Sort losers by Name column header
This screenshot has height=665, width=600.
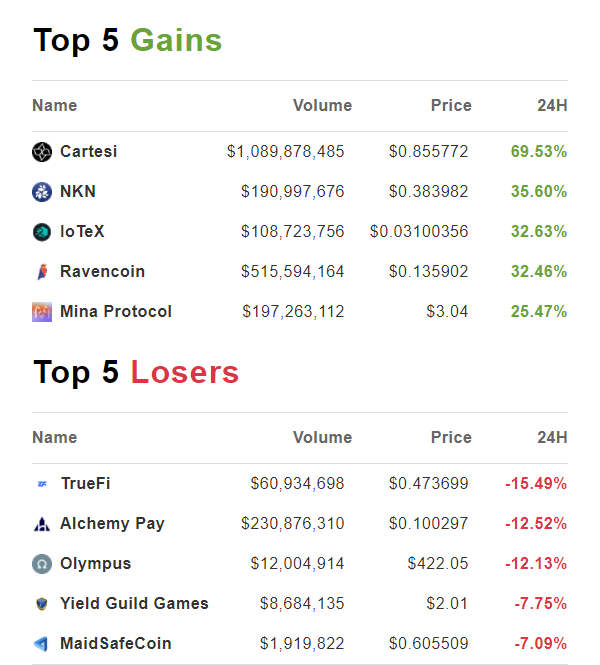54,438
